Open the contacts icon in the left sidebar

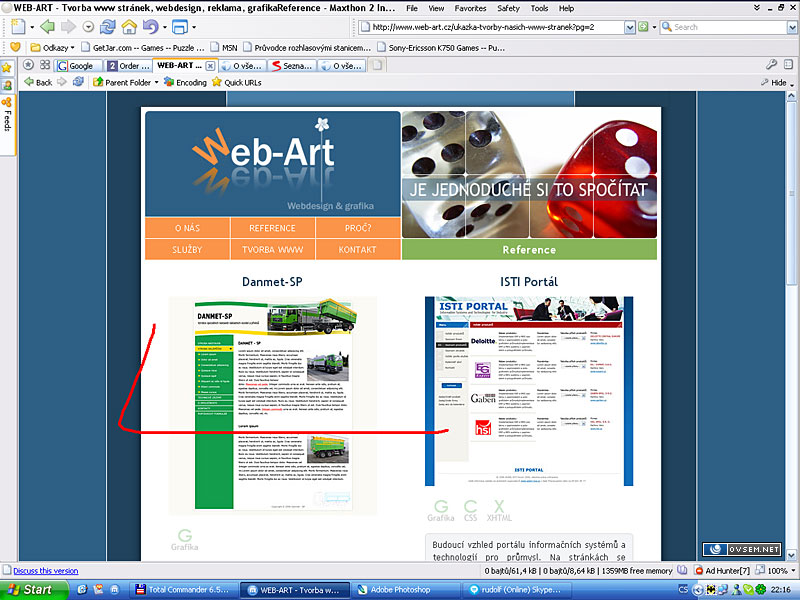[7, 85]
